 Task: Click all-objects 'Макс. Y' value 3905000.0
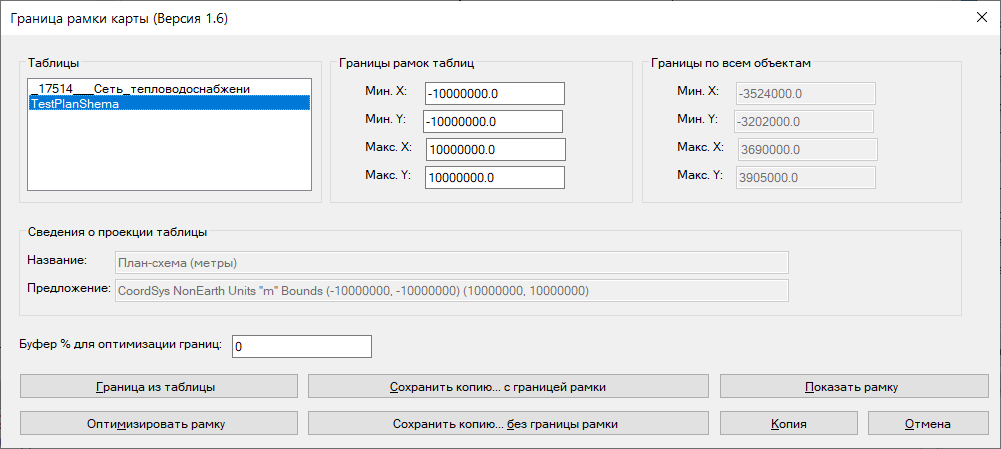point(805,177)
